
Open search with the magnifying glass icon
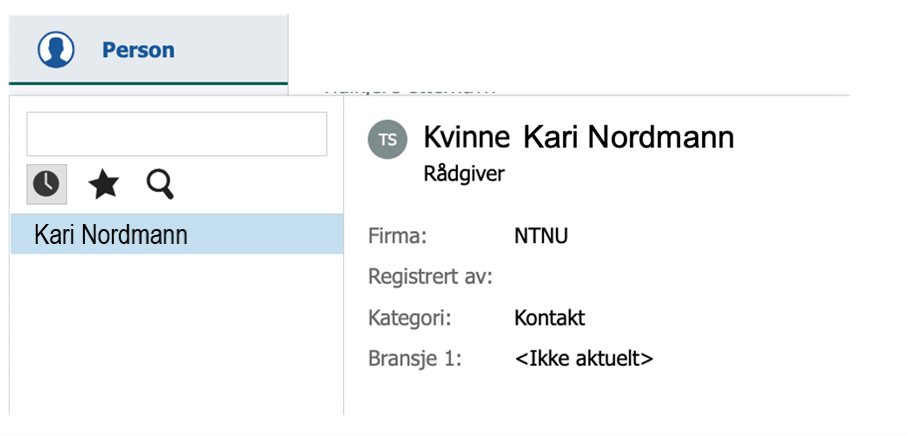point(160,185)
